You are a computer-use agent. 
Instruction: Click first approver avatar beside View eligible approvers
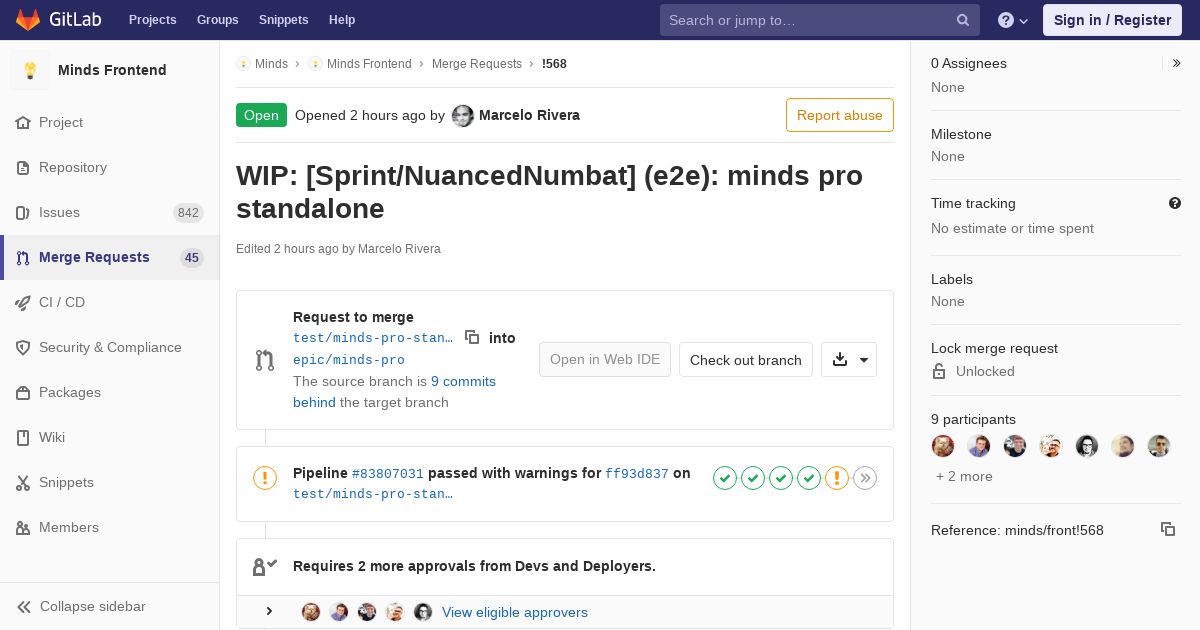tap(311, 612)
